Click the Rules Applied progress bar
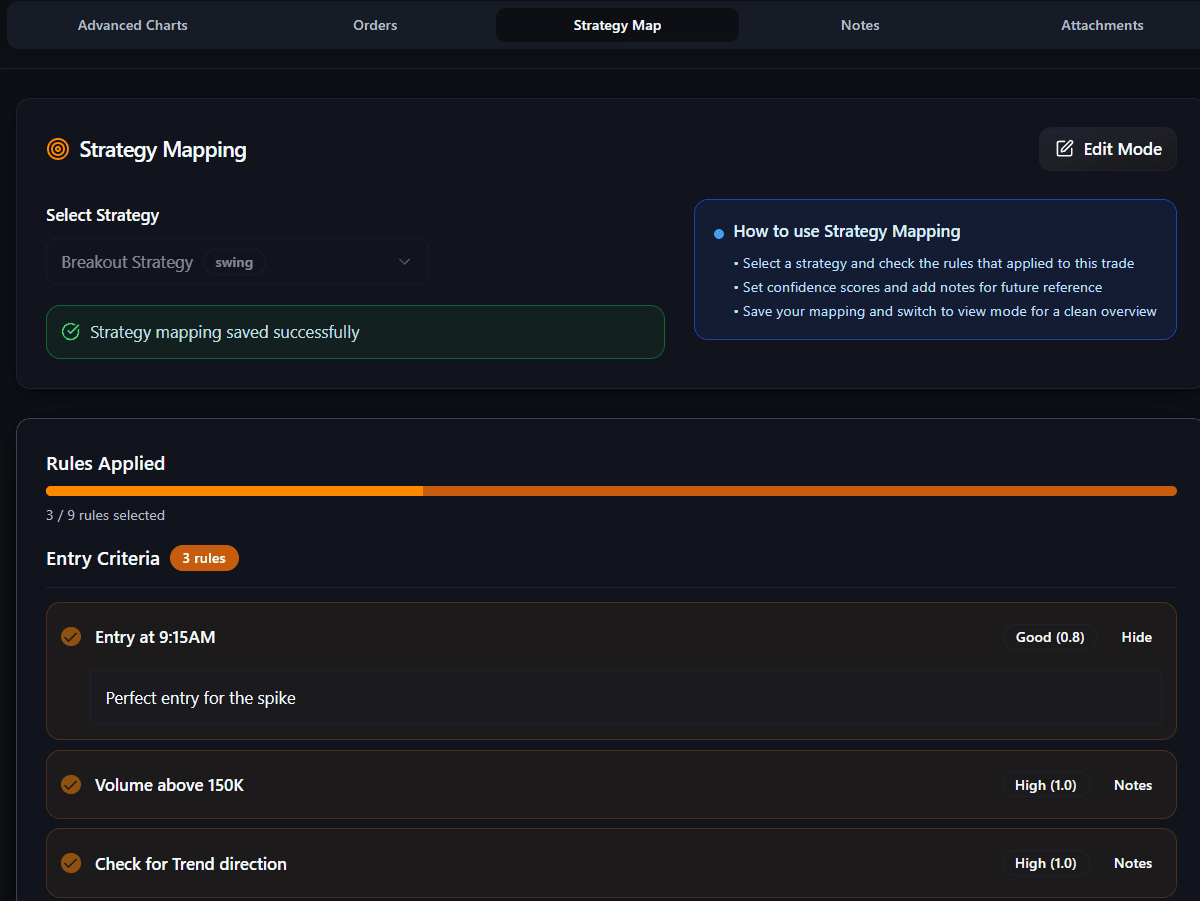This screenshot has height=901, width=1200. coord(611,490)
